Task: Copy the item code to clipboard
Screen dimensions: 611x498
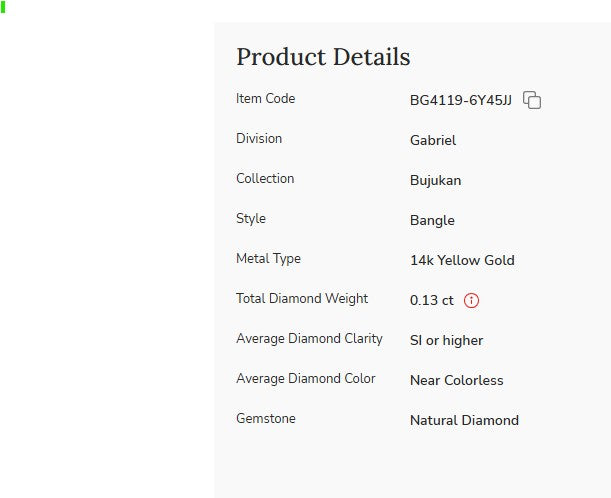Action: (532, 100)
